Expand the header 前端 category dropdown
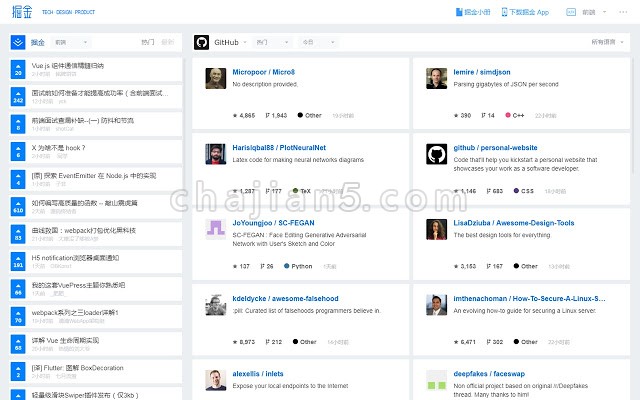 [594, 12]
